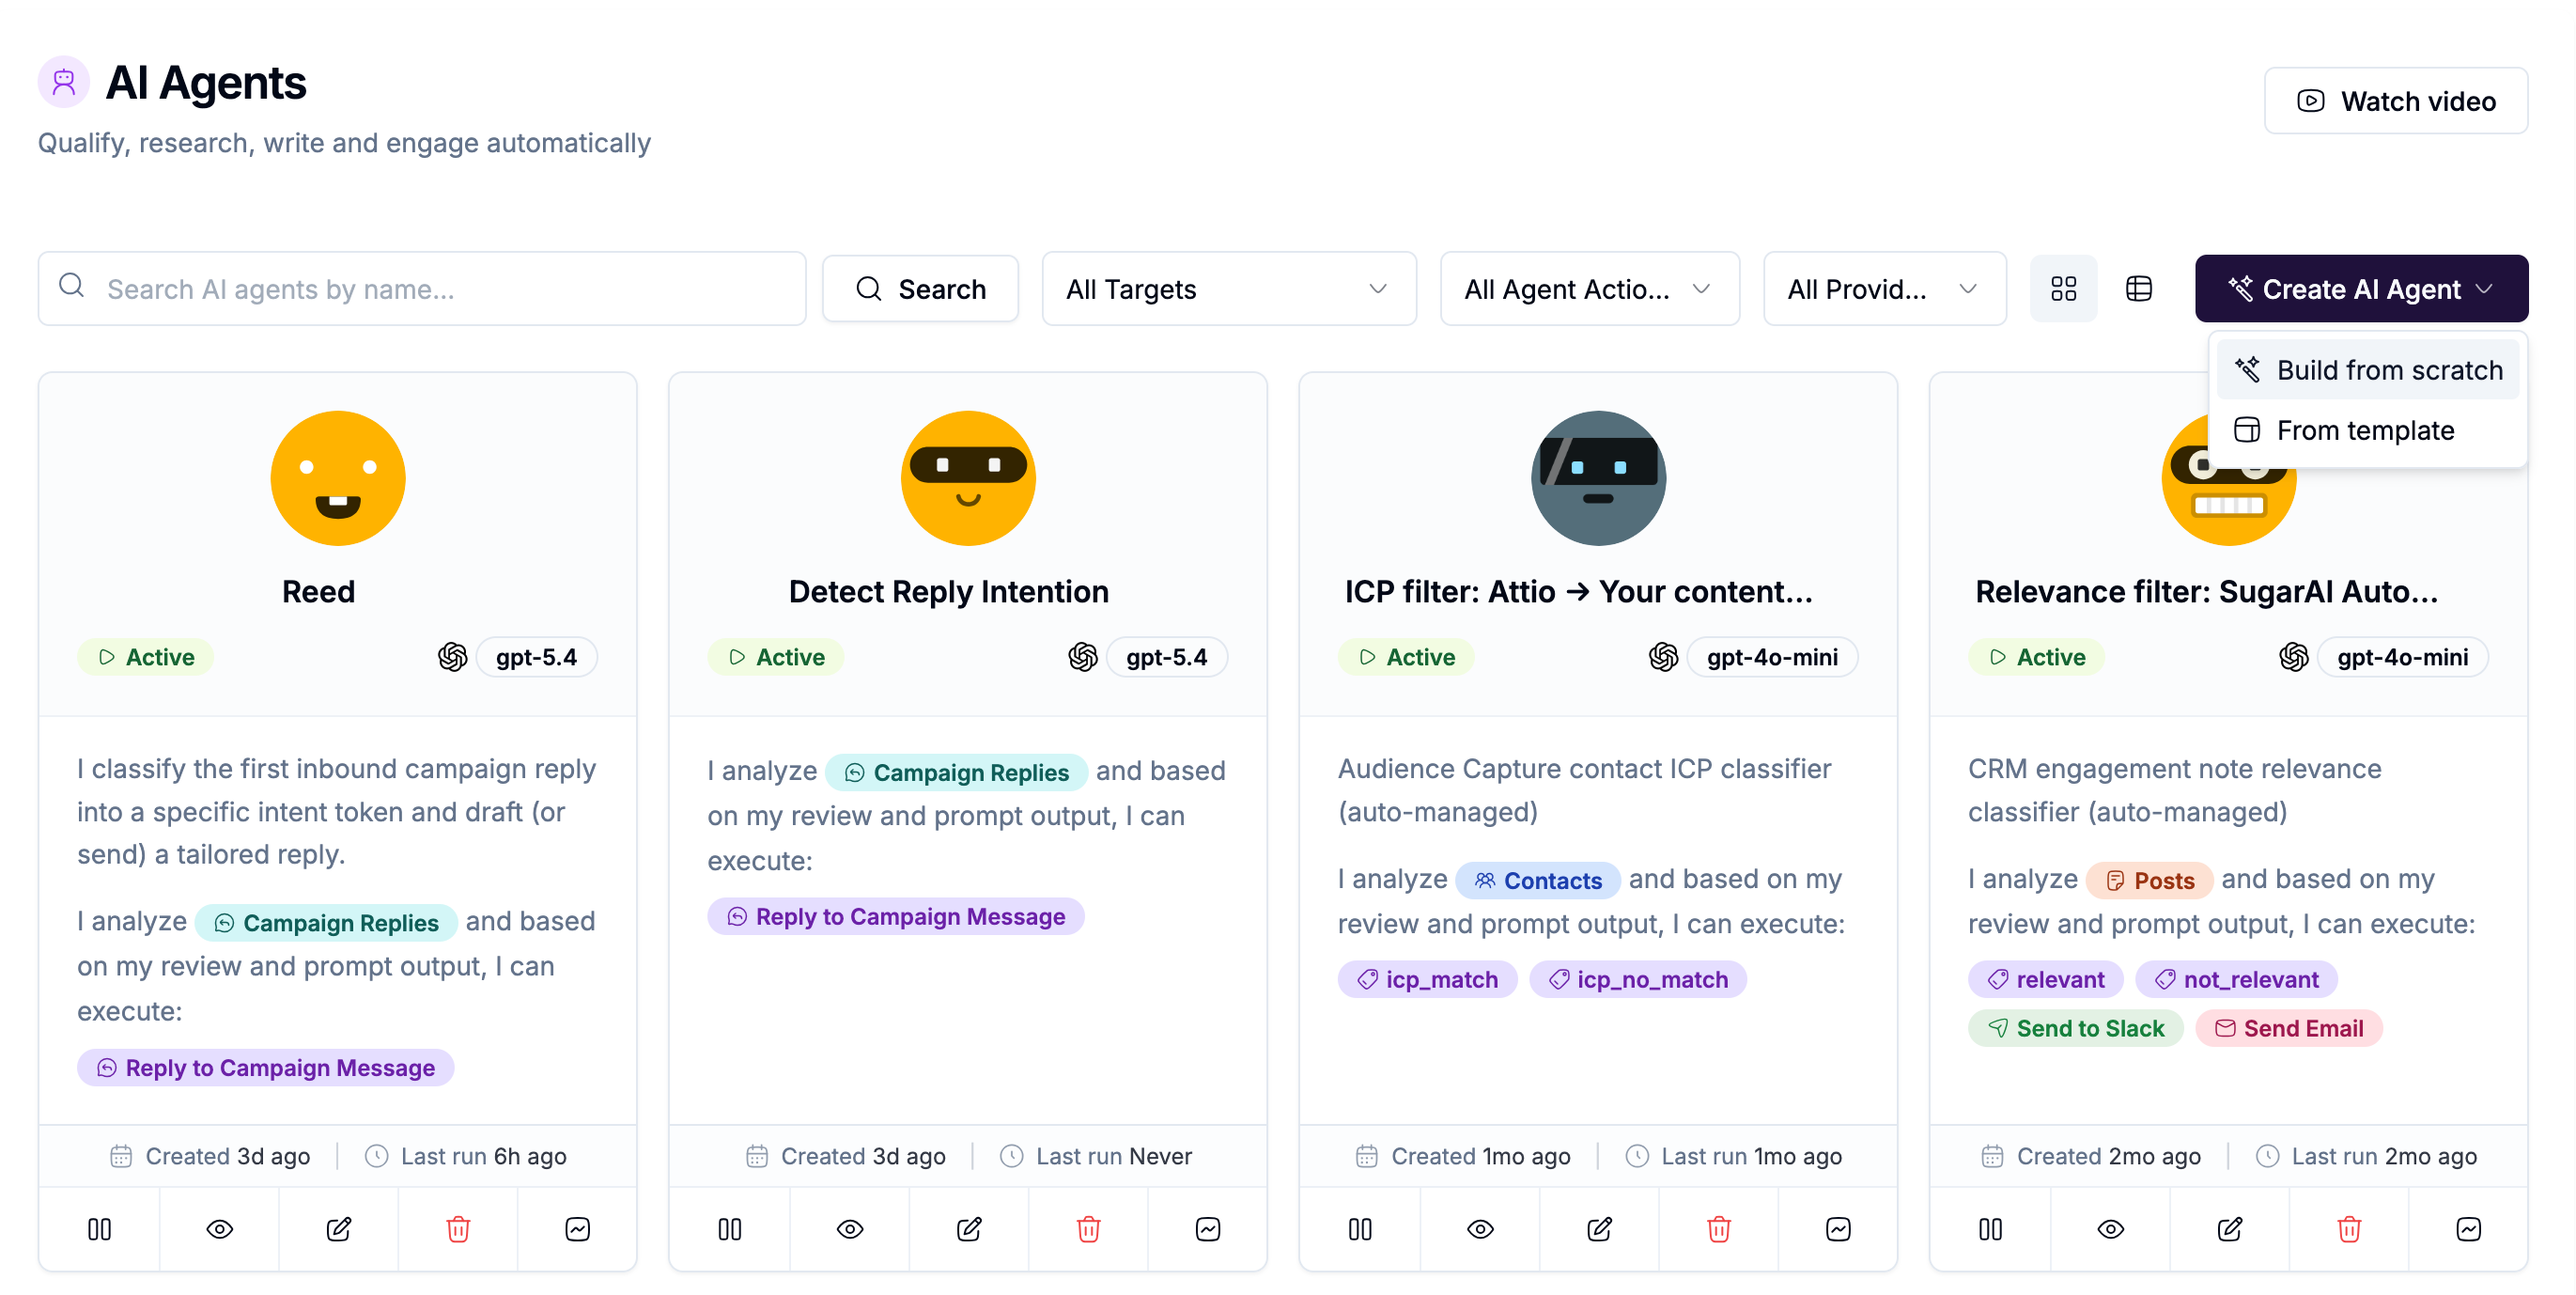This screenshot has width=2576, height=1295.
Task: View the Reed agent details
Action: pos(219,1228)
